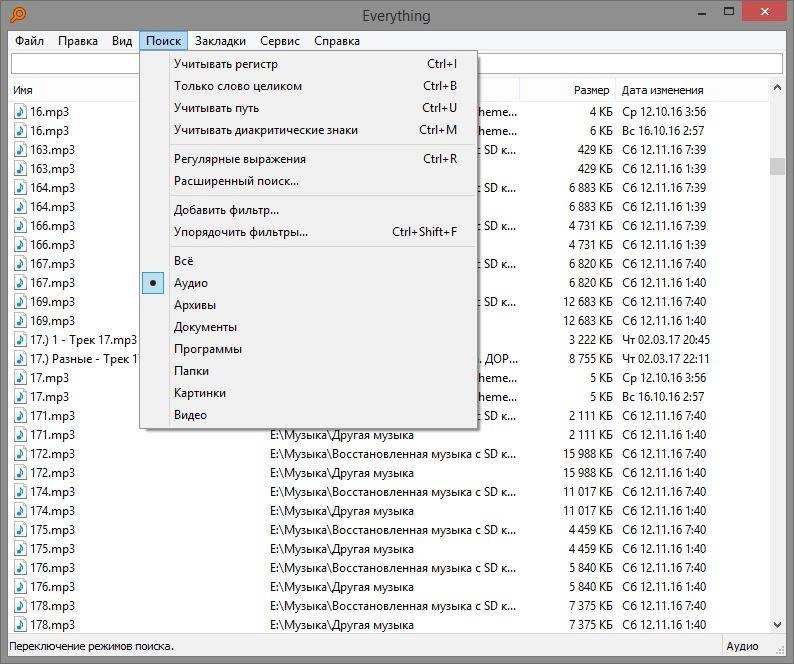The height and width of the screenshot is (664, 794).
Task: Enable Учитывать путь option
Action: click(308, 108)
